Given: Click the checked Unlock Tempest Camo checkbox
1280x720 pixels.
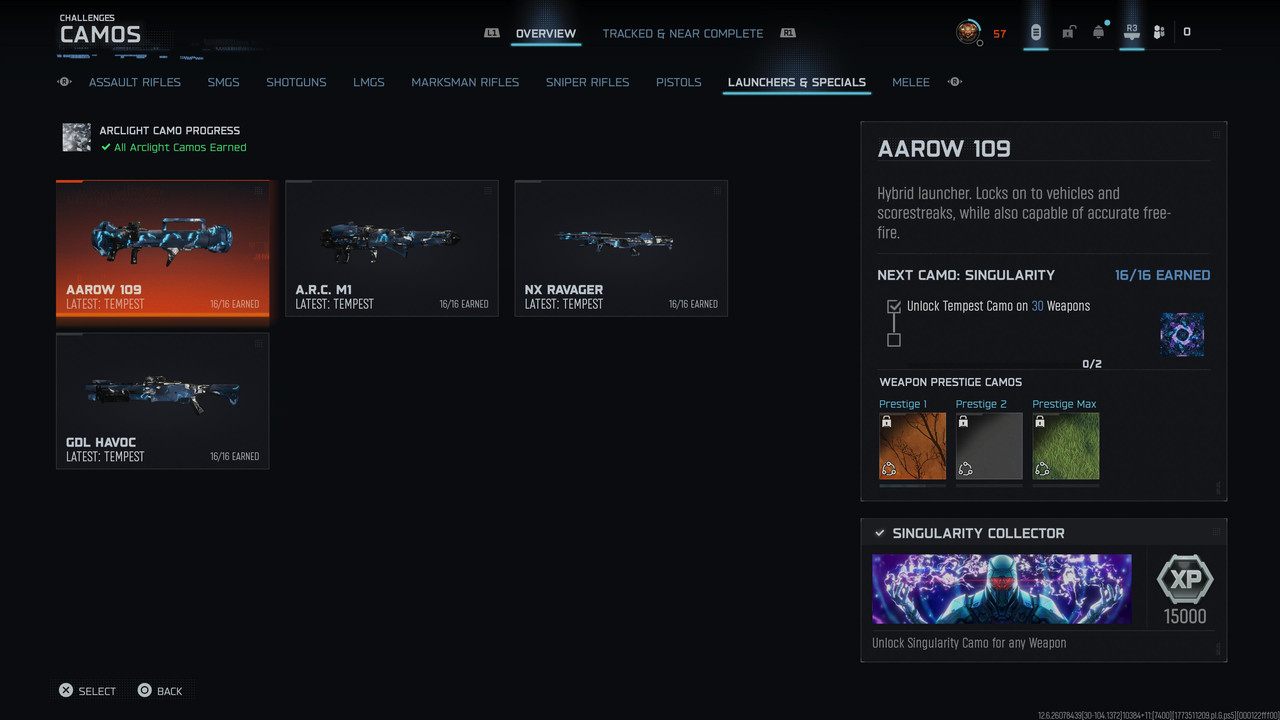Looking at the screenshot, I should (x=894, y=306).
